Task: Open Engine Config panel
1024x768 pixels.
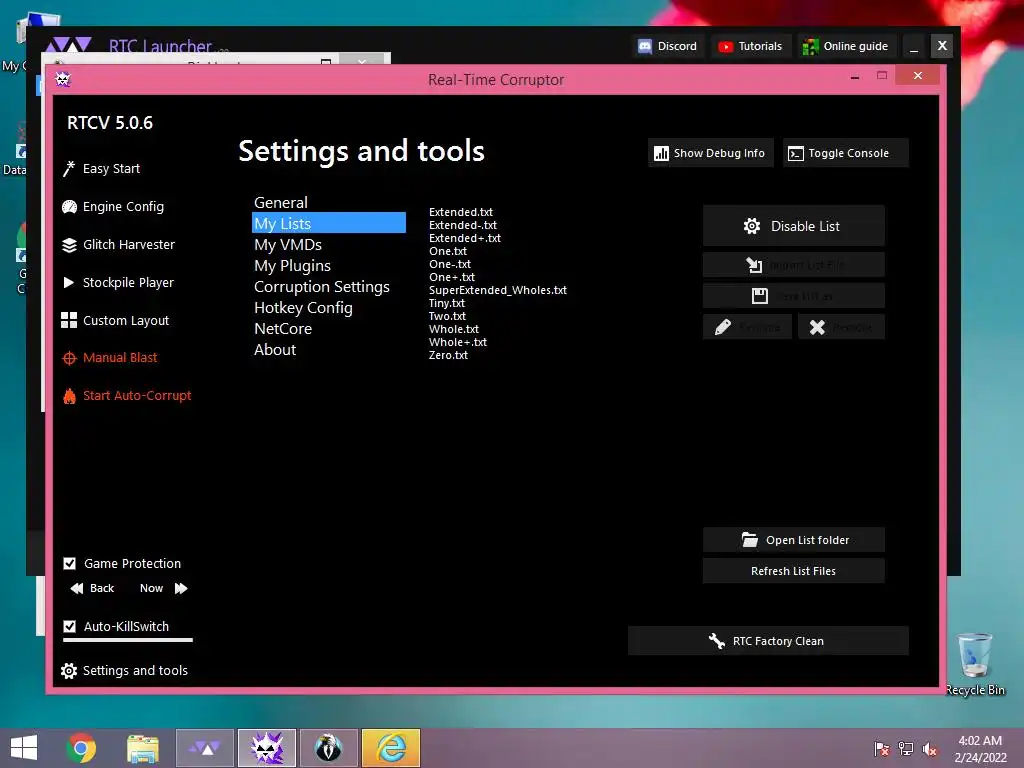Action: [x=113, y=206]
